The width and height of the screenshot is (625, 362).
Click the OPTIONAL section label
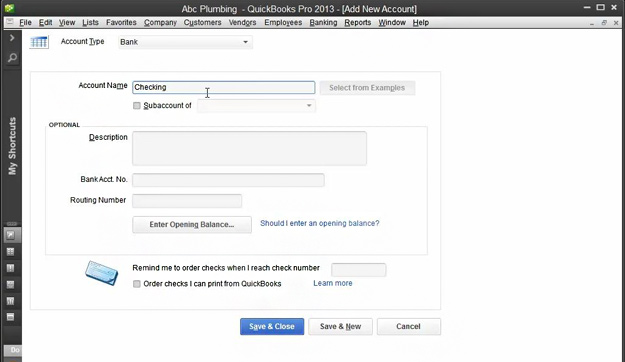tap(64, 125)
